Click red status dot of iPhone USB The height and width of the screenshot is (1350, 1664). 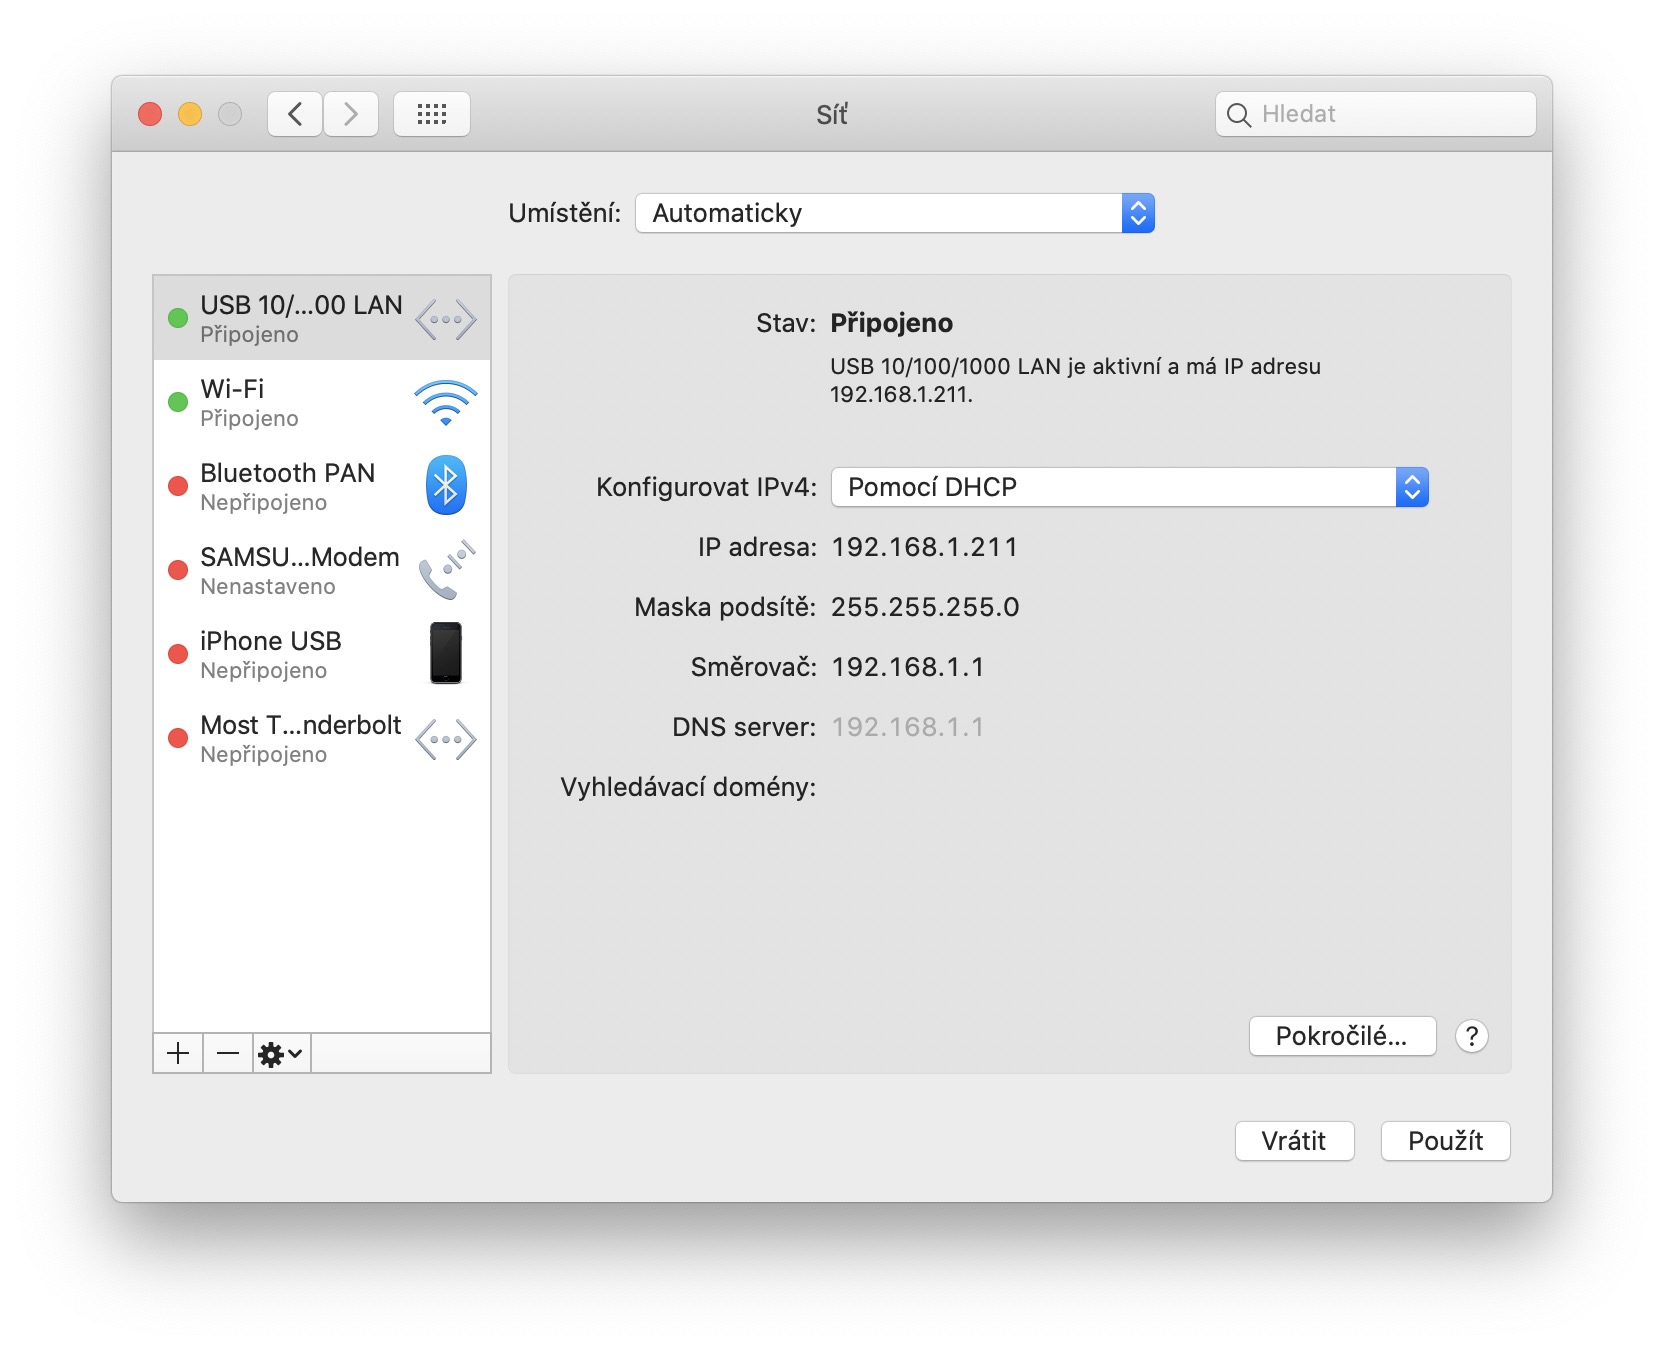tap(178, 654)
